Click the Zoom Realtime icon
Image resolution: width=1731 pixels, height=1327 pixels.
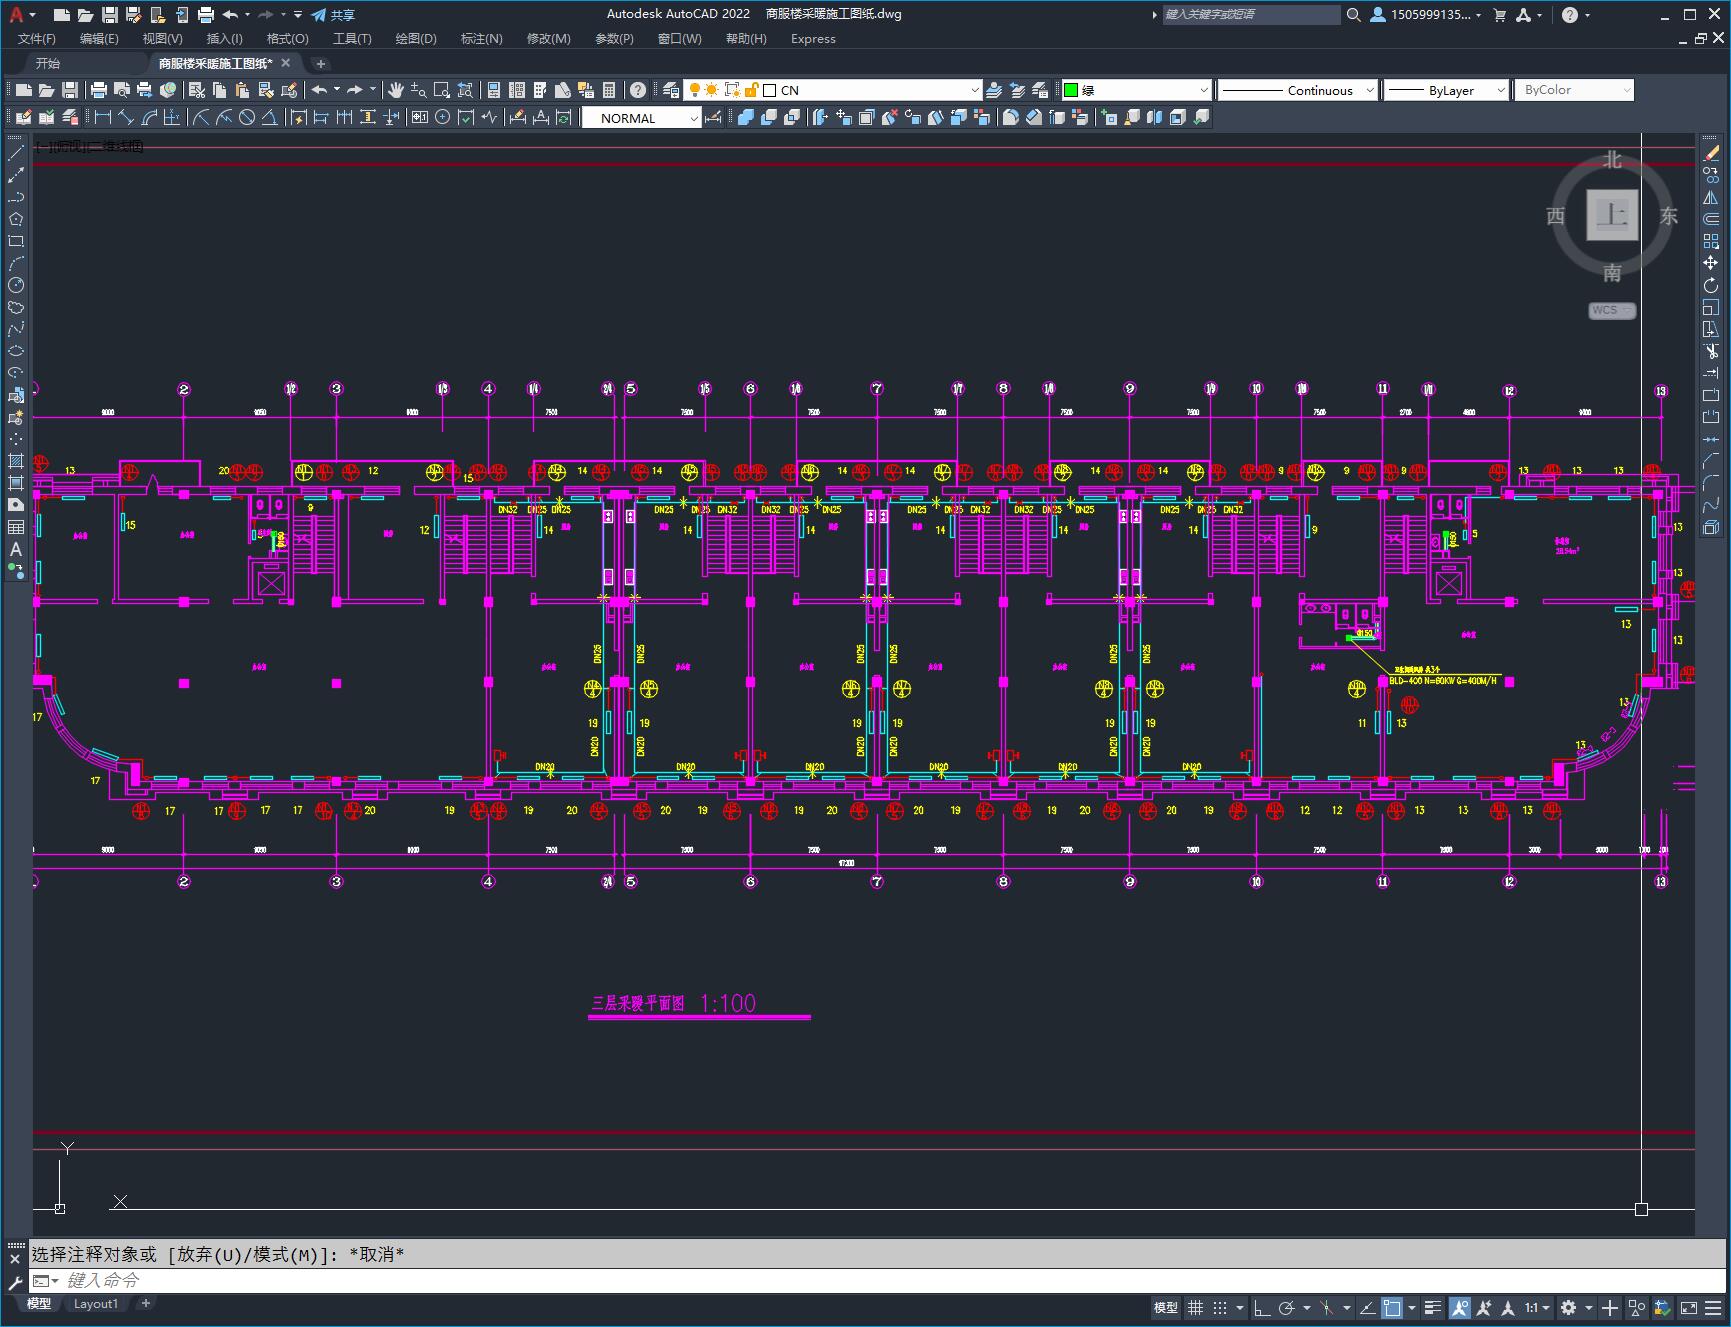point(418,90)
